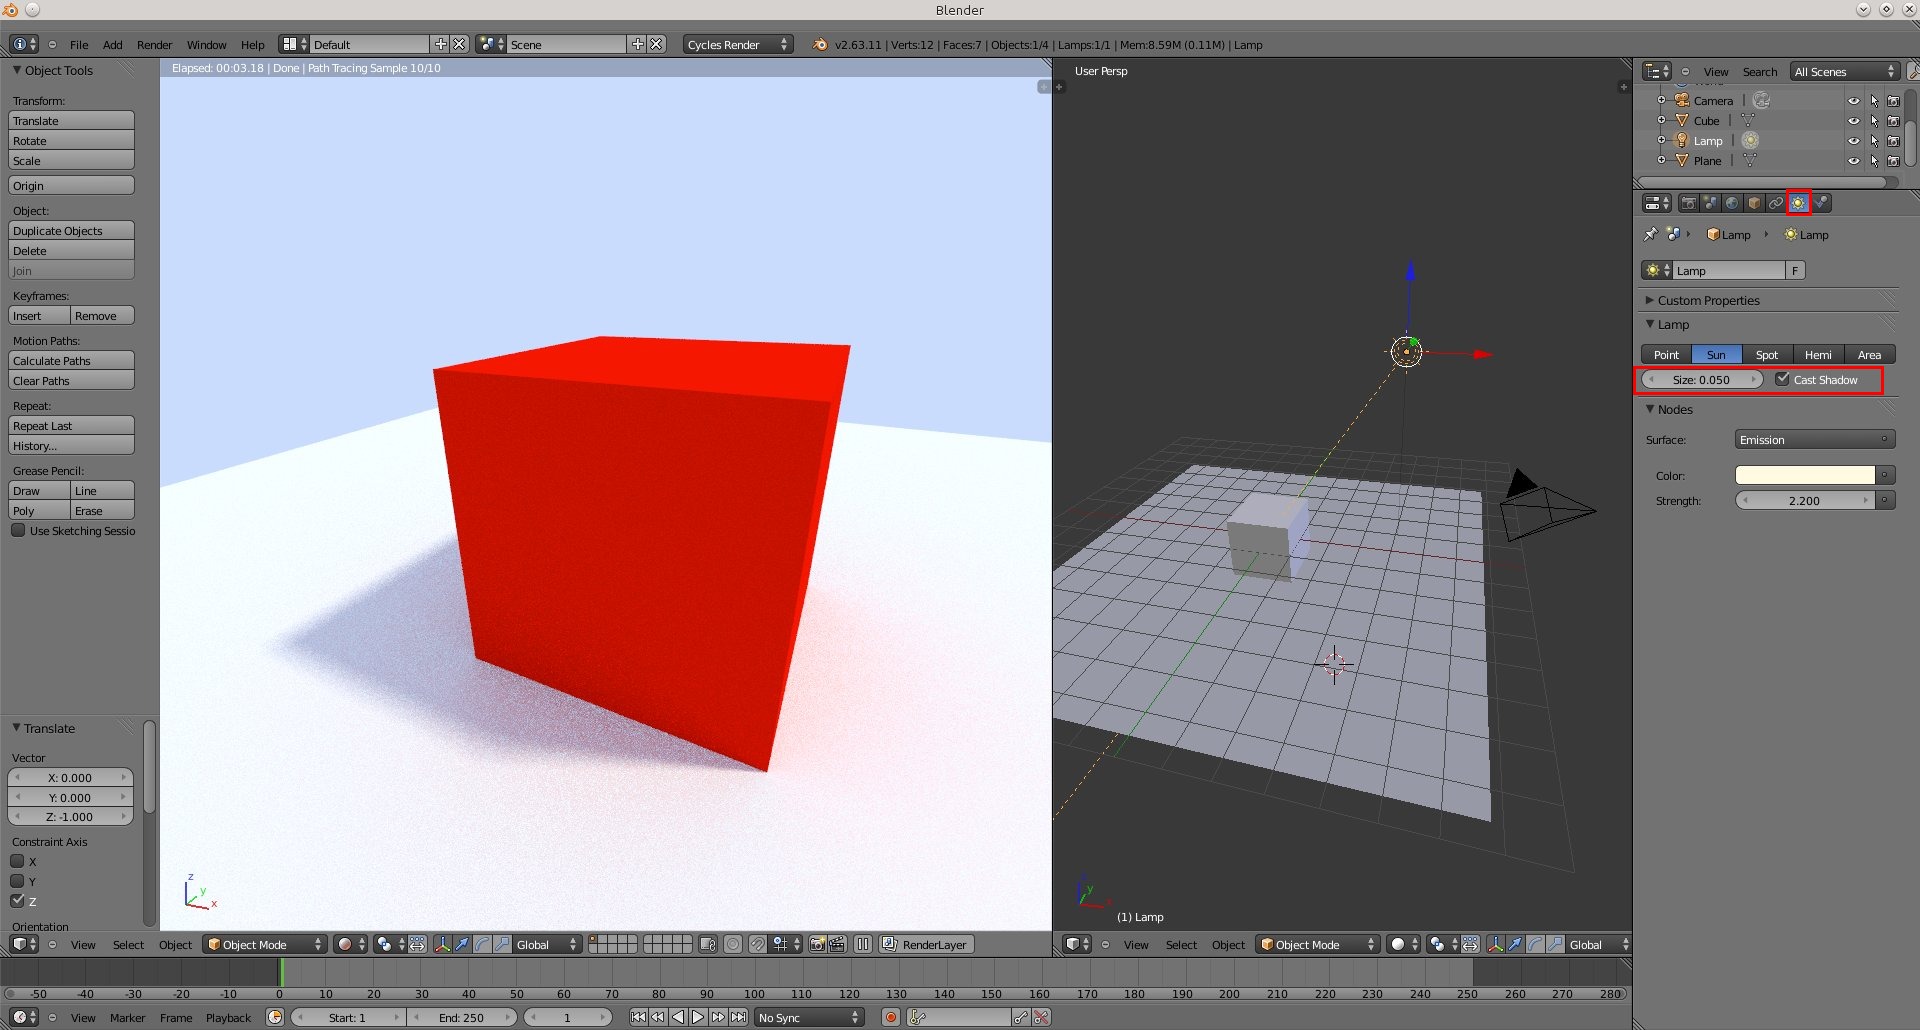Click the Duplicate Objects button
Image resolution: width=1920 pixels, height=1030 pixels.
coord(71,230)
